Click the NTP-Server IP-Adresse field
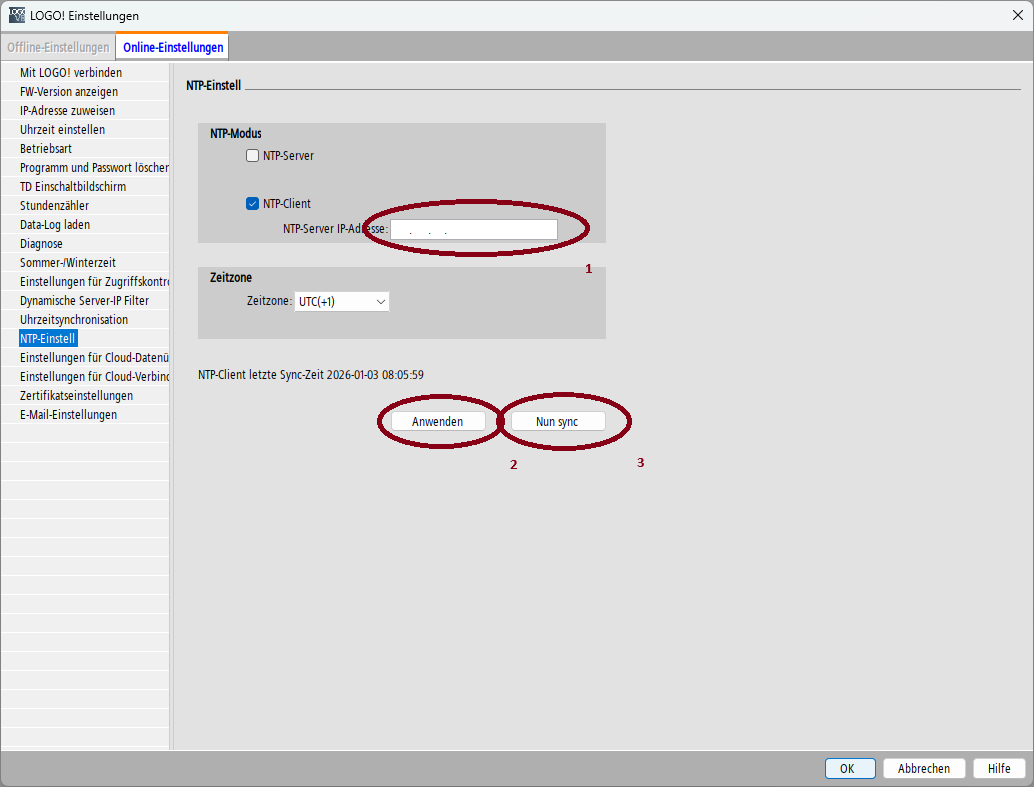 [473, 230]
